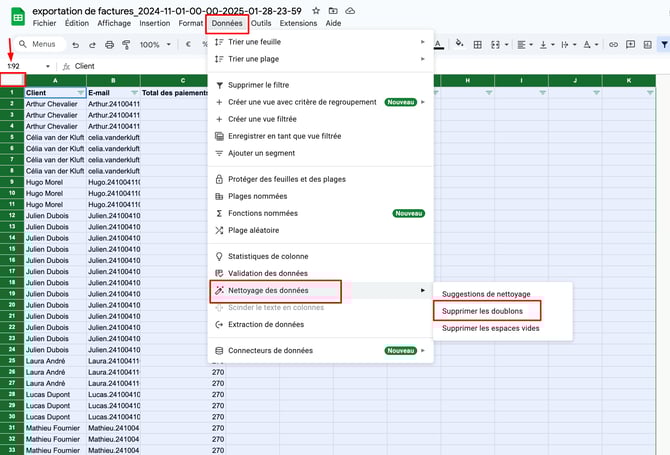Toggle the filter funnel in toolbar
The height and width of the screenshot is (455, 670).
click(x=664, y=44)
